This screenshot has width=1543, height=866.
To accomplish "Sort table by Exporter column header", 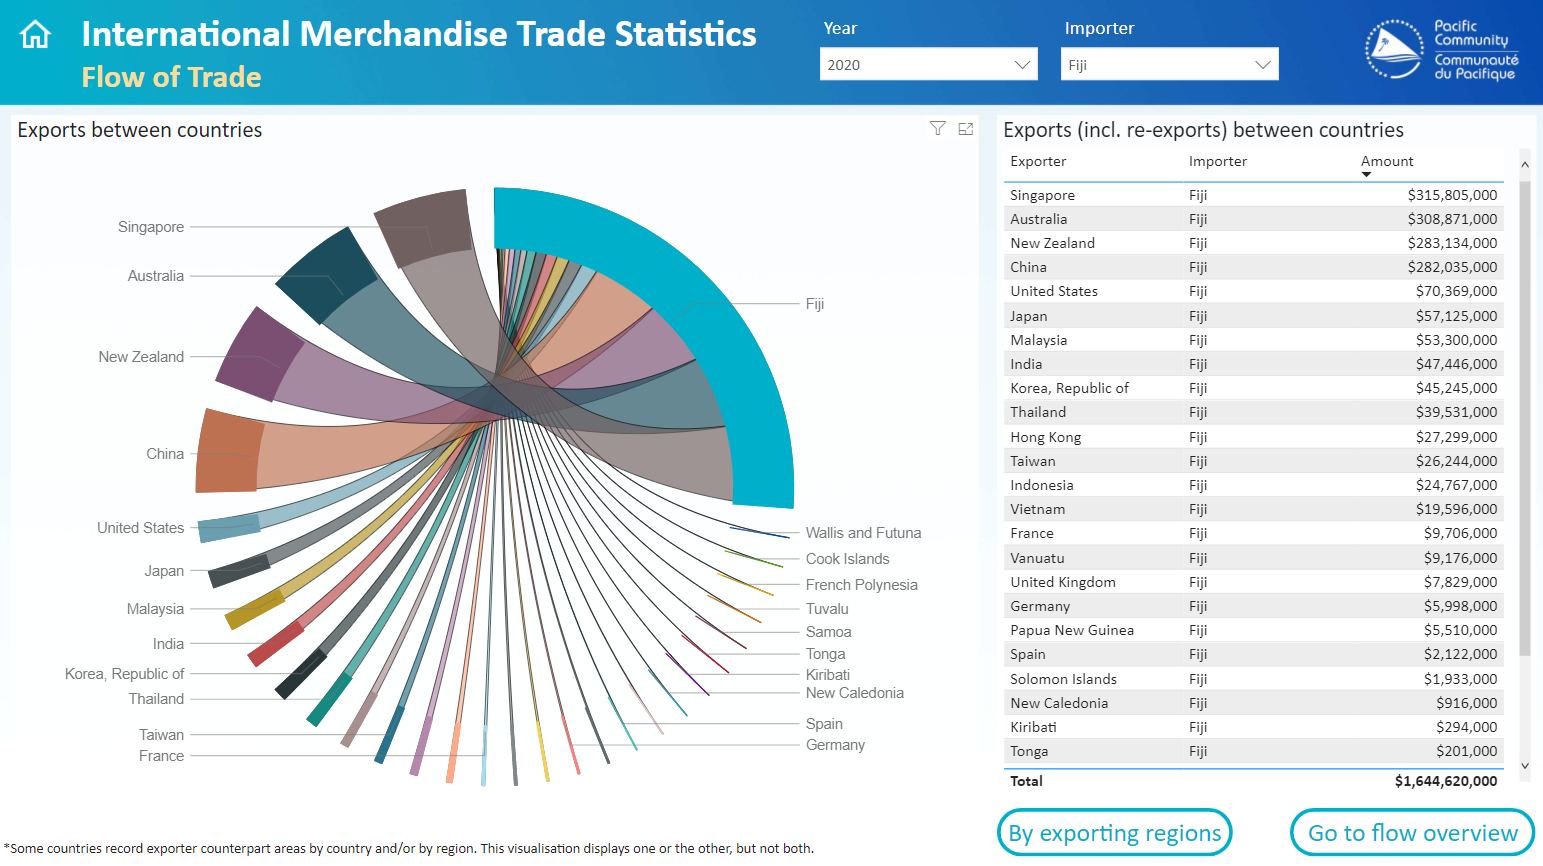I will tap(1038, 161).
